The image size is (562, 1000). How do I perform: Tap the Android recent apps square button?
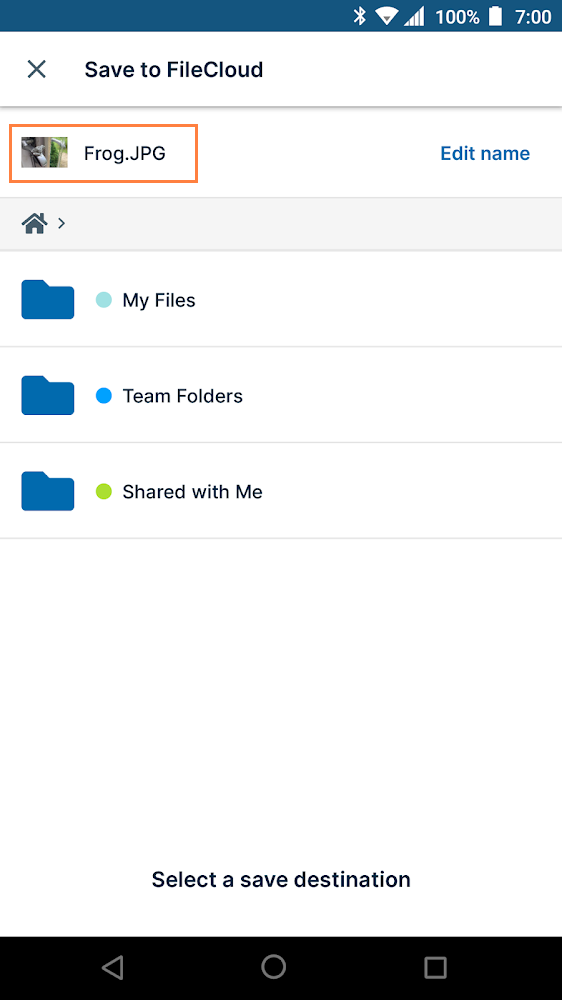click(435, 967)
